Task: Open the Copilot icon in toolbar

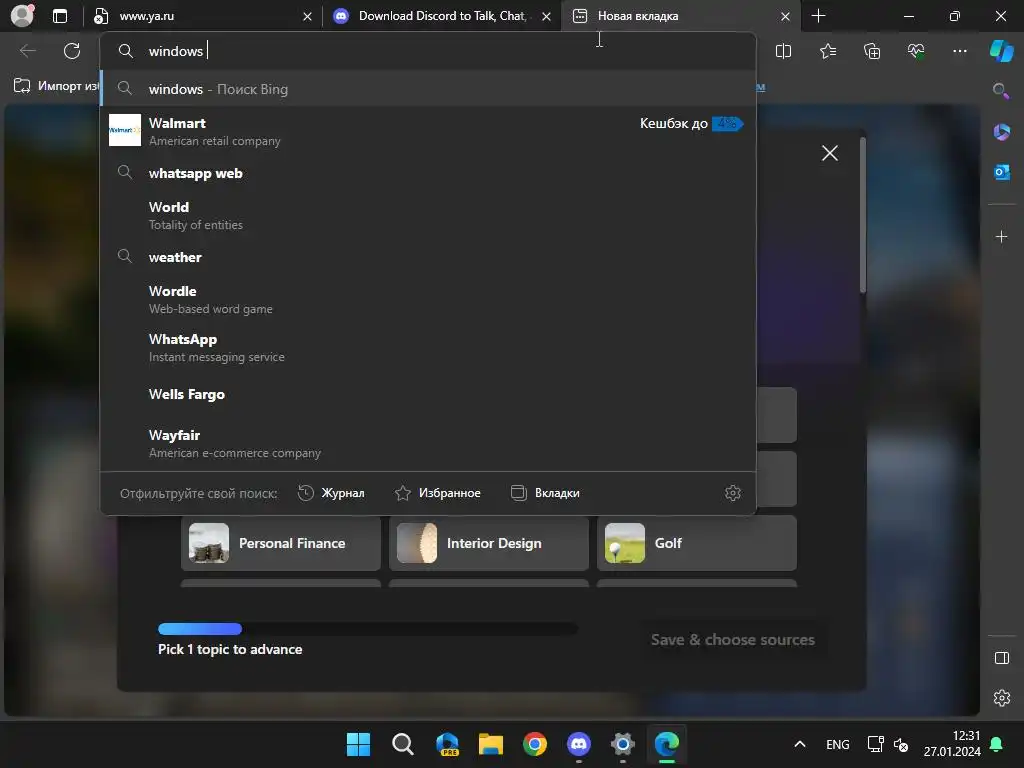Action: (x=1001, y=51)
